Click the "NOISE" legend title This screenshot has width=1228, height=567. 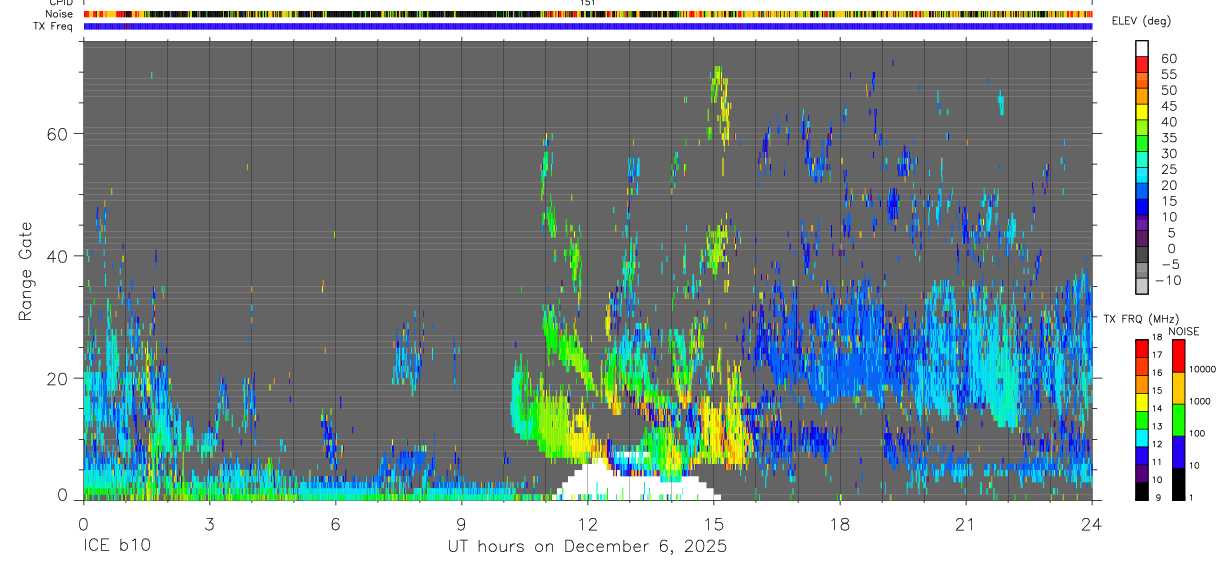click(1184, 332)
